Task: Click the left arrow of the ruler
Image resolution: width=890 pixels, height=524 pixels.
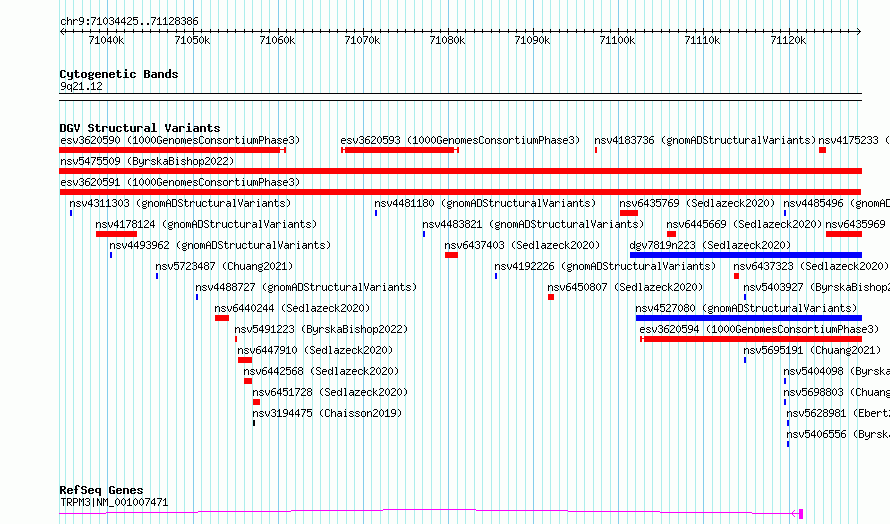Action: [x=62, y=32]
